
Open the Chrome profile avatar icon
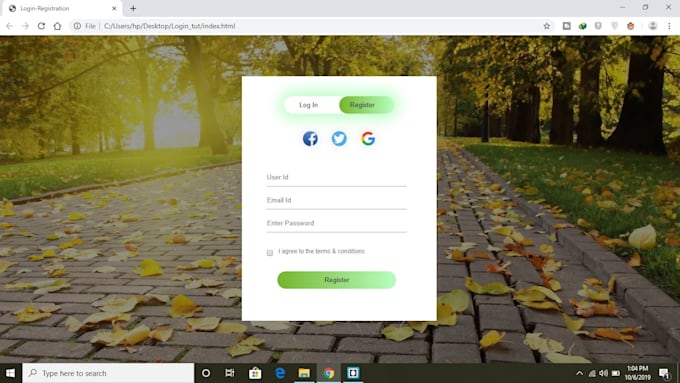(653, 26)
